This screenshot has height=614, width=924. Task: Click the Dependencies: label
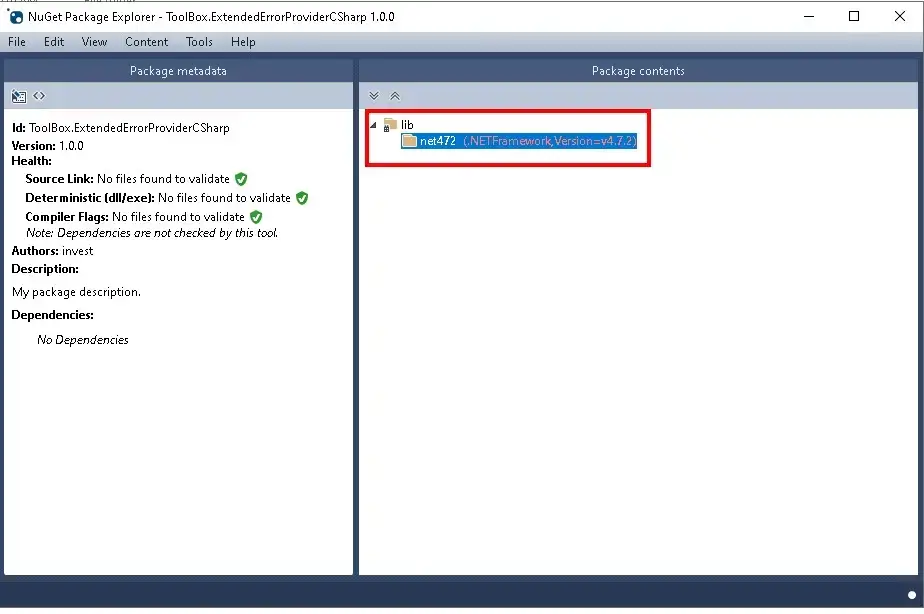[52, 315]
